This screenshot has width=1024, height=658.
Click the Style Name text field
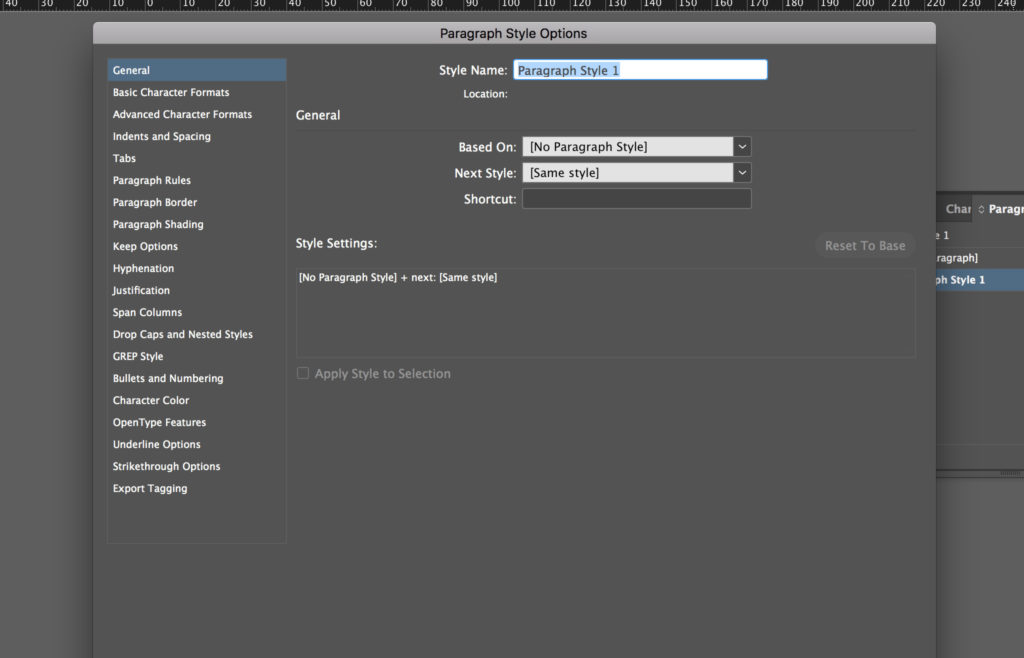point(640,70)
